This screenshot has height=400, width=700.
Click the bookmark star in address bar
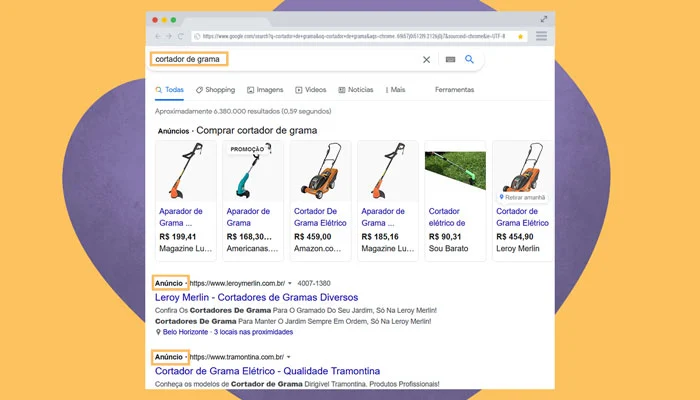click(521, 37)
